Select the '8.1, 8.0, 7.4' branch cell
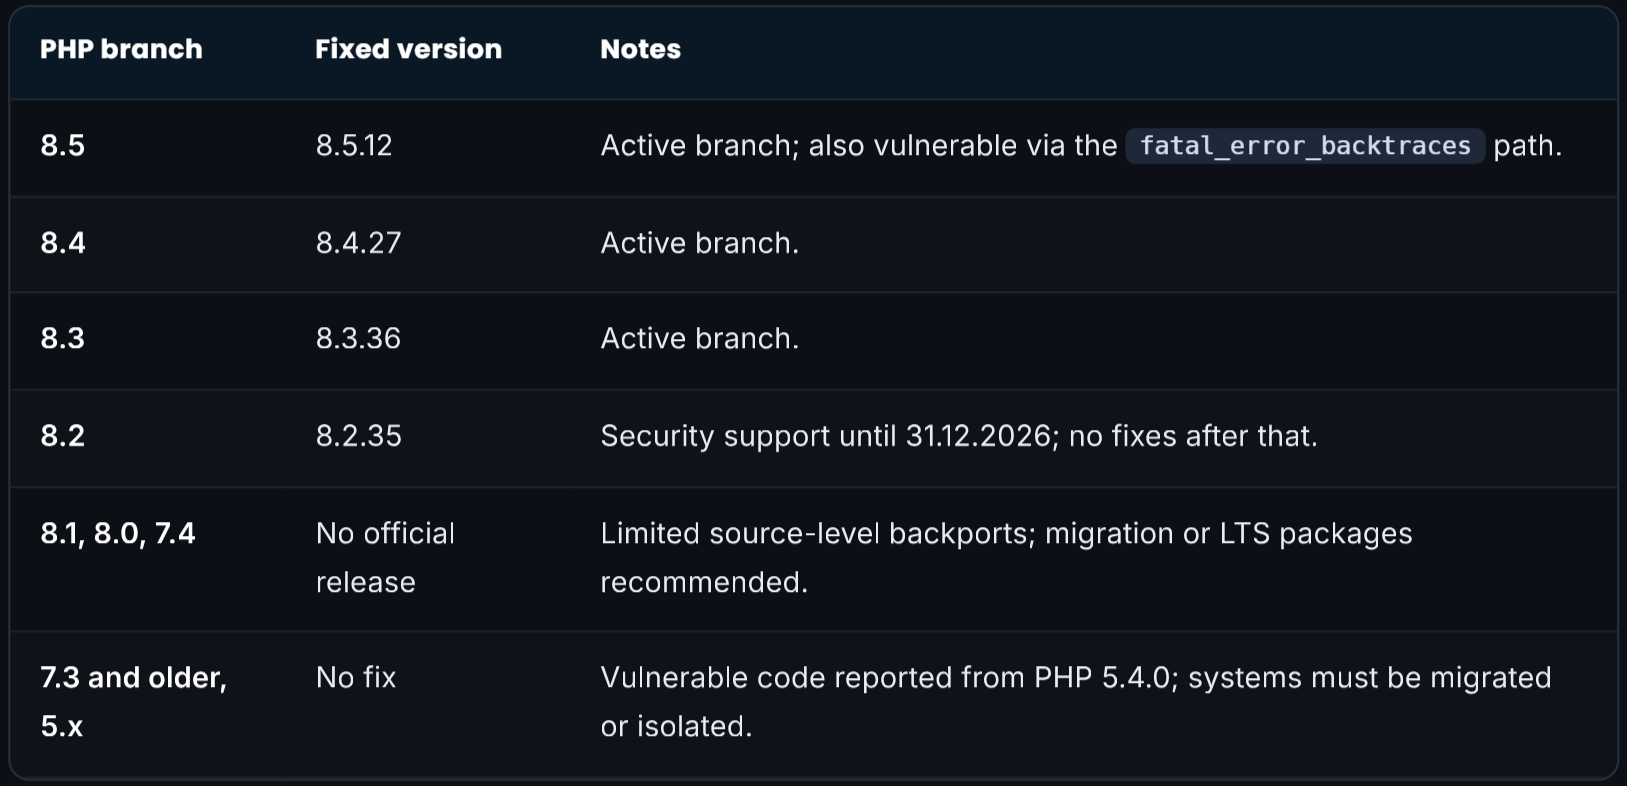This screenshot has height=786, width=1627. click(x=118, y=534)
